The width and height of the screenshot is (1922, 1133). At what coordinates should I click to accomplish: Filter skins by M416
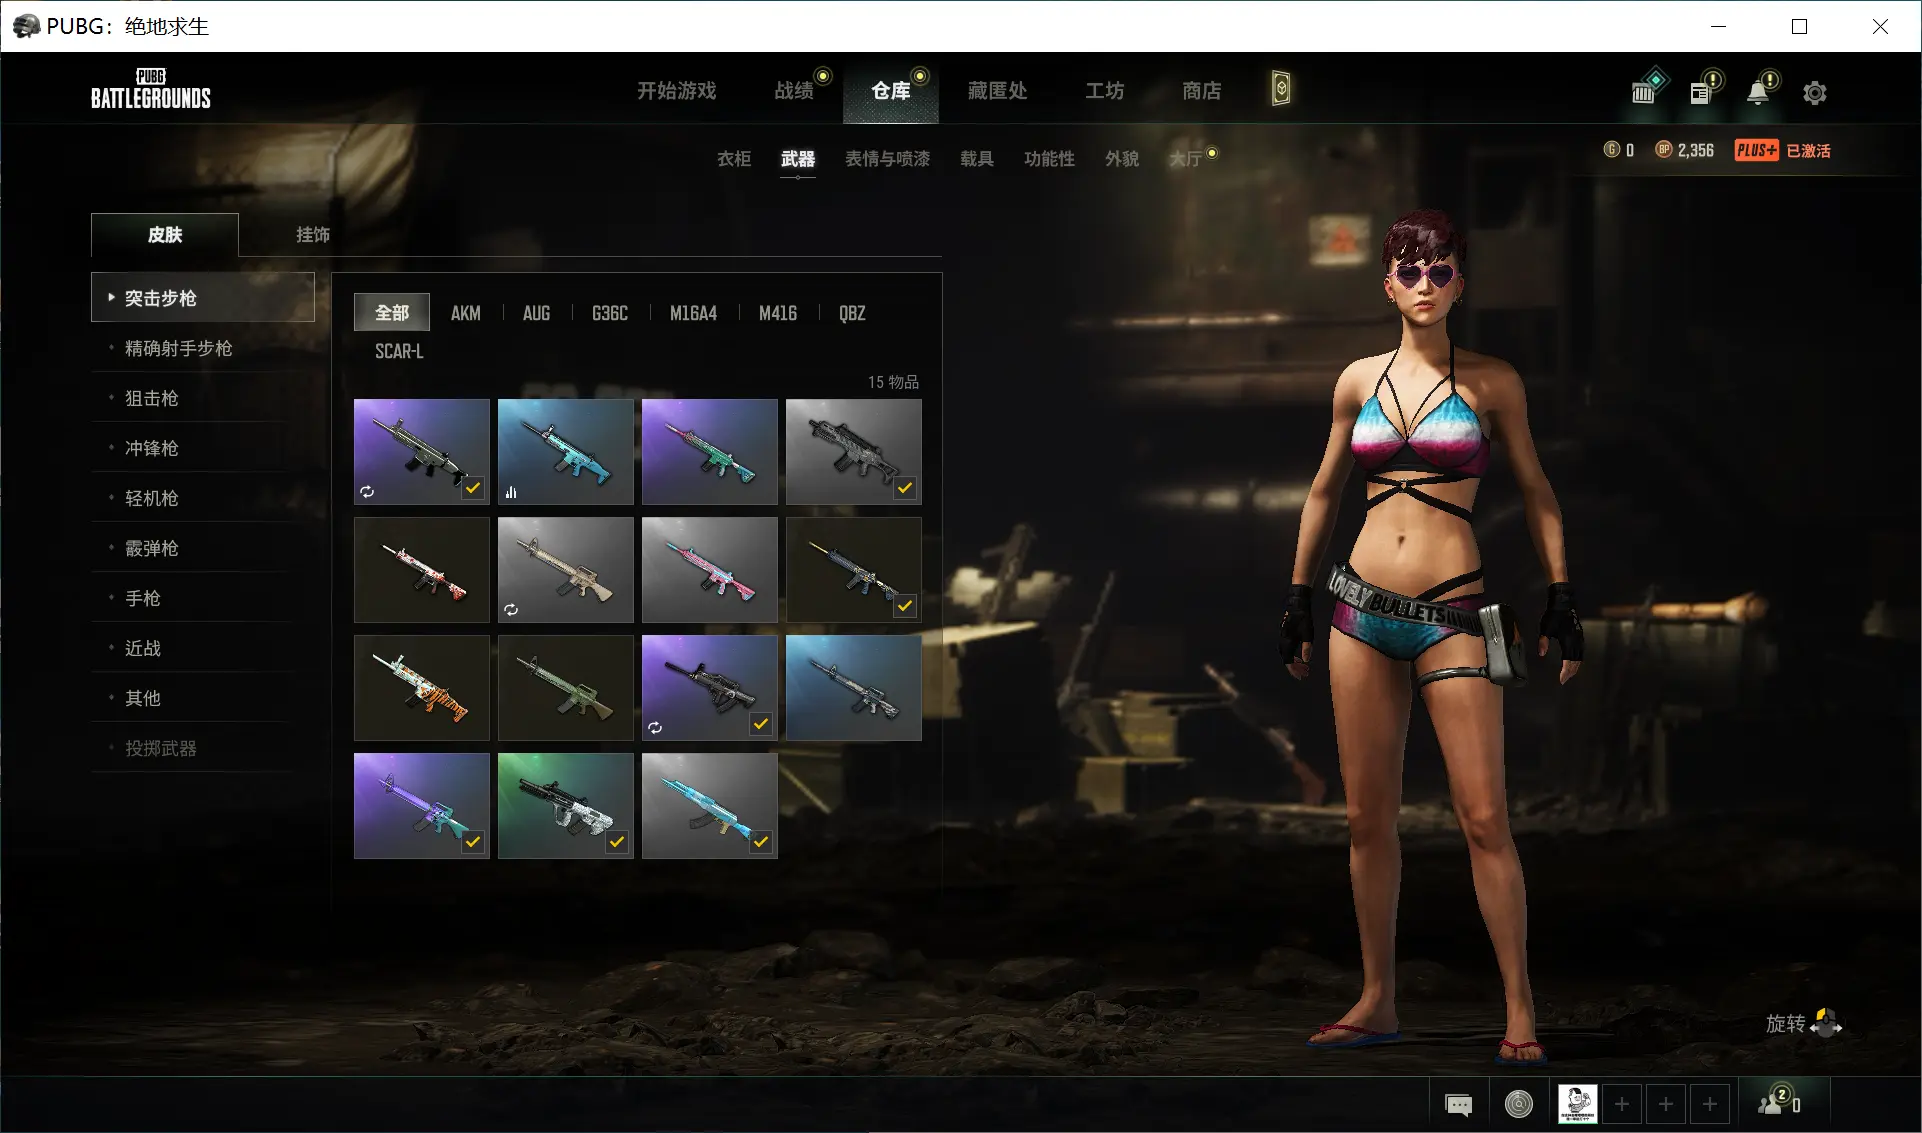pos(778,313)
